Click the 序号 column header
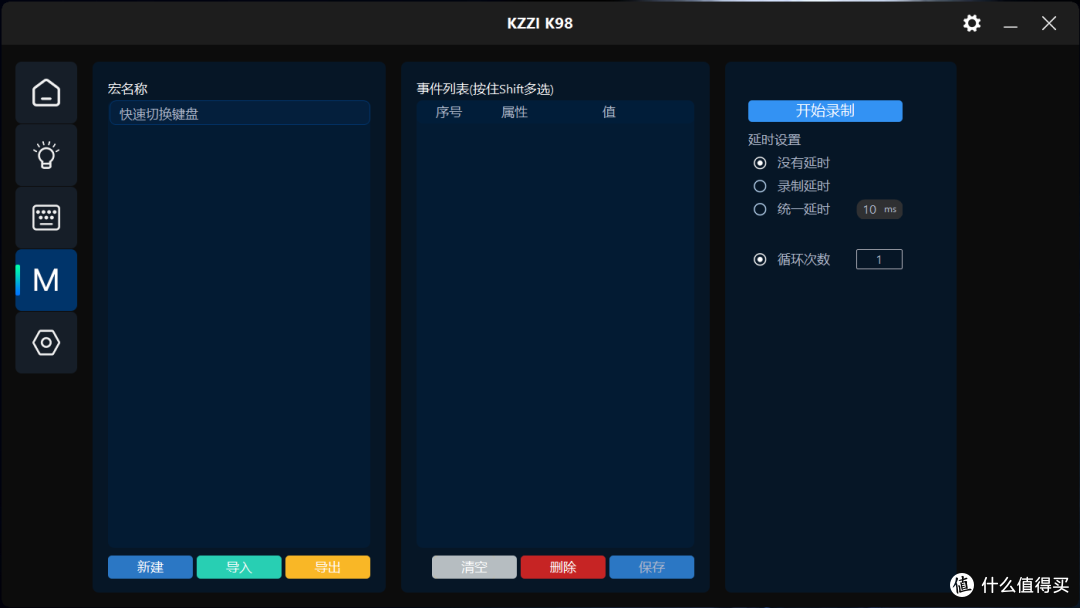The height and width of the screenshot is (608, 1080). click(448, 112)
